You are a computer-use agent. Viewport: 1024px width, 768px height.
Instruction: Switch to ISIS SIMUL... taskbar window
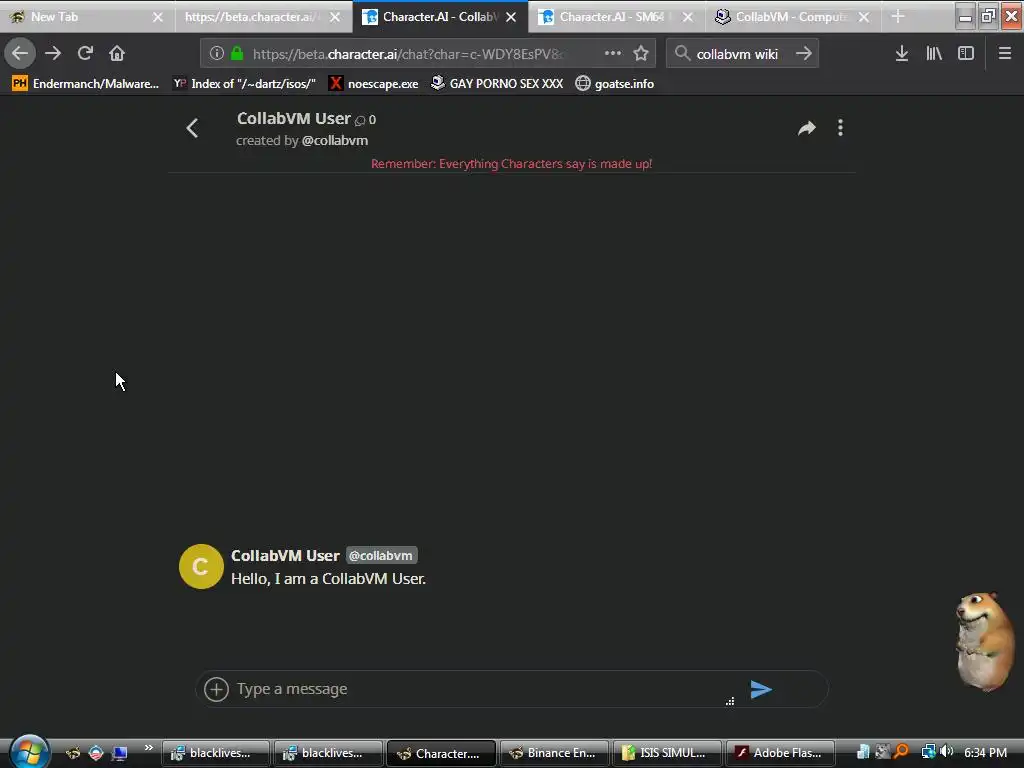pyautogui.click(x=667, y=753)
